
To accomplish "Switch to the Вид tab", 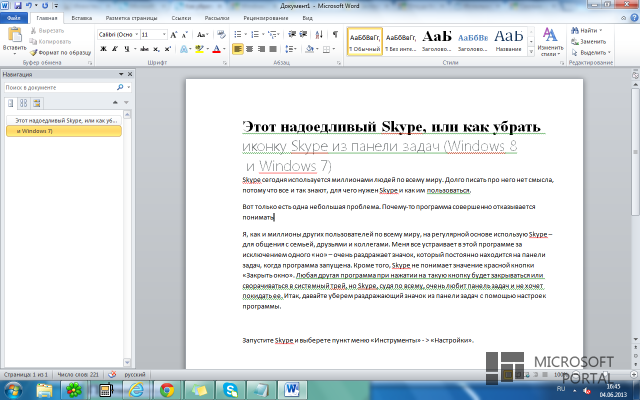I will point(307,18).
